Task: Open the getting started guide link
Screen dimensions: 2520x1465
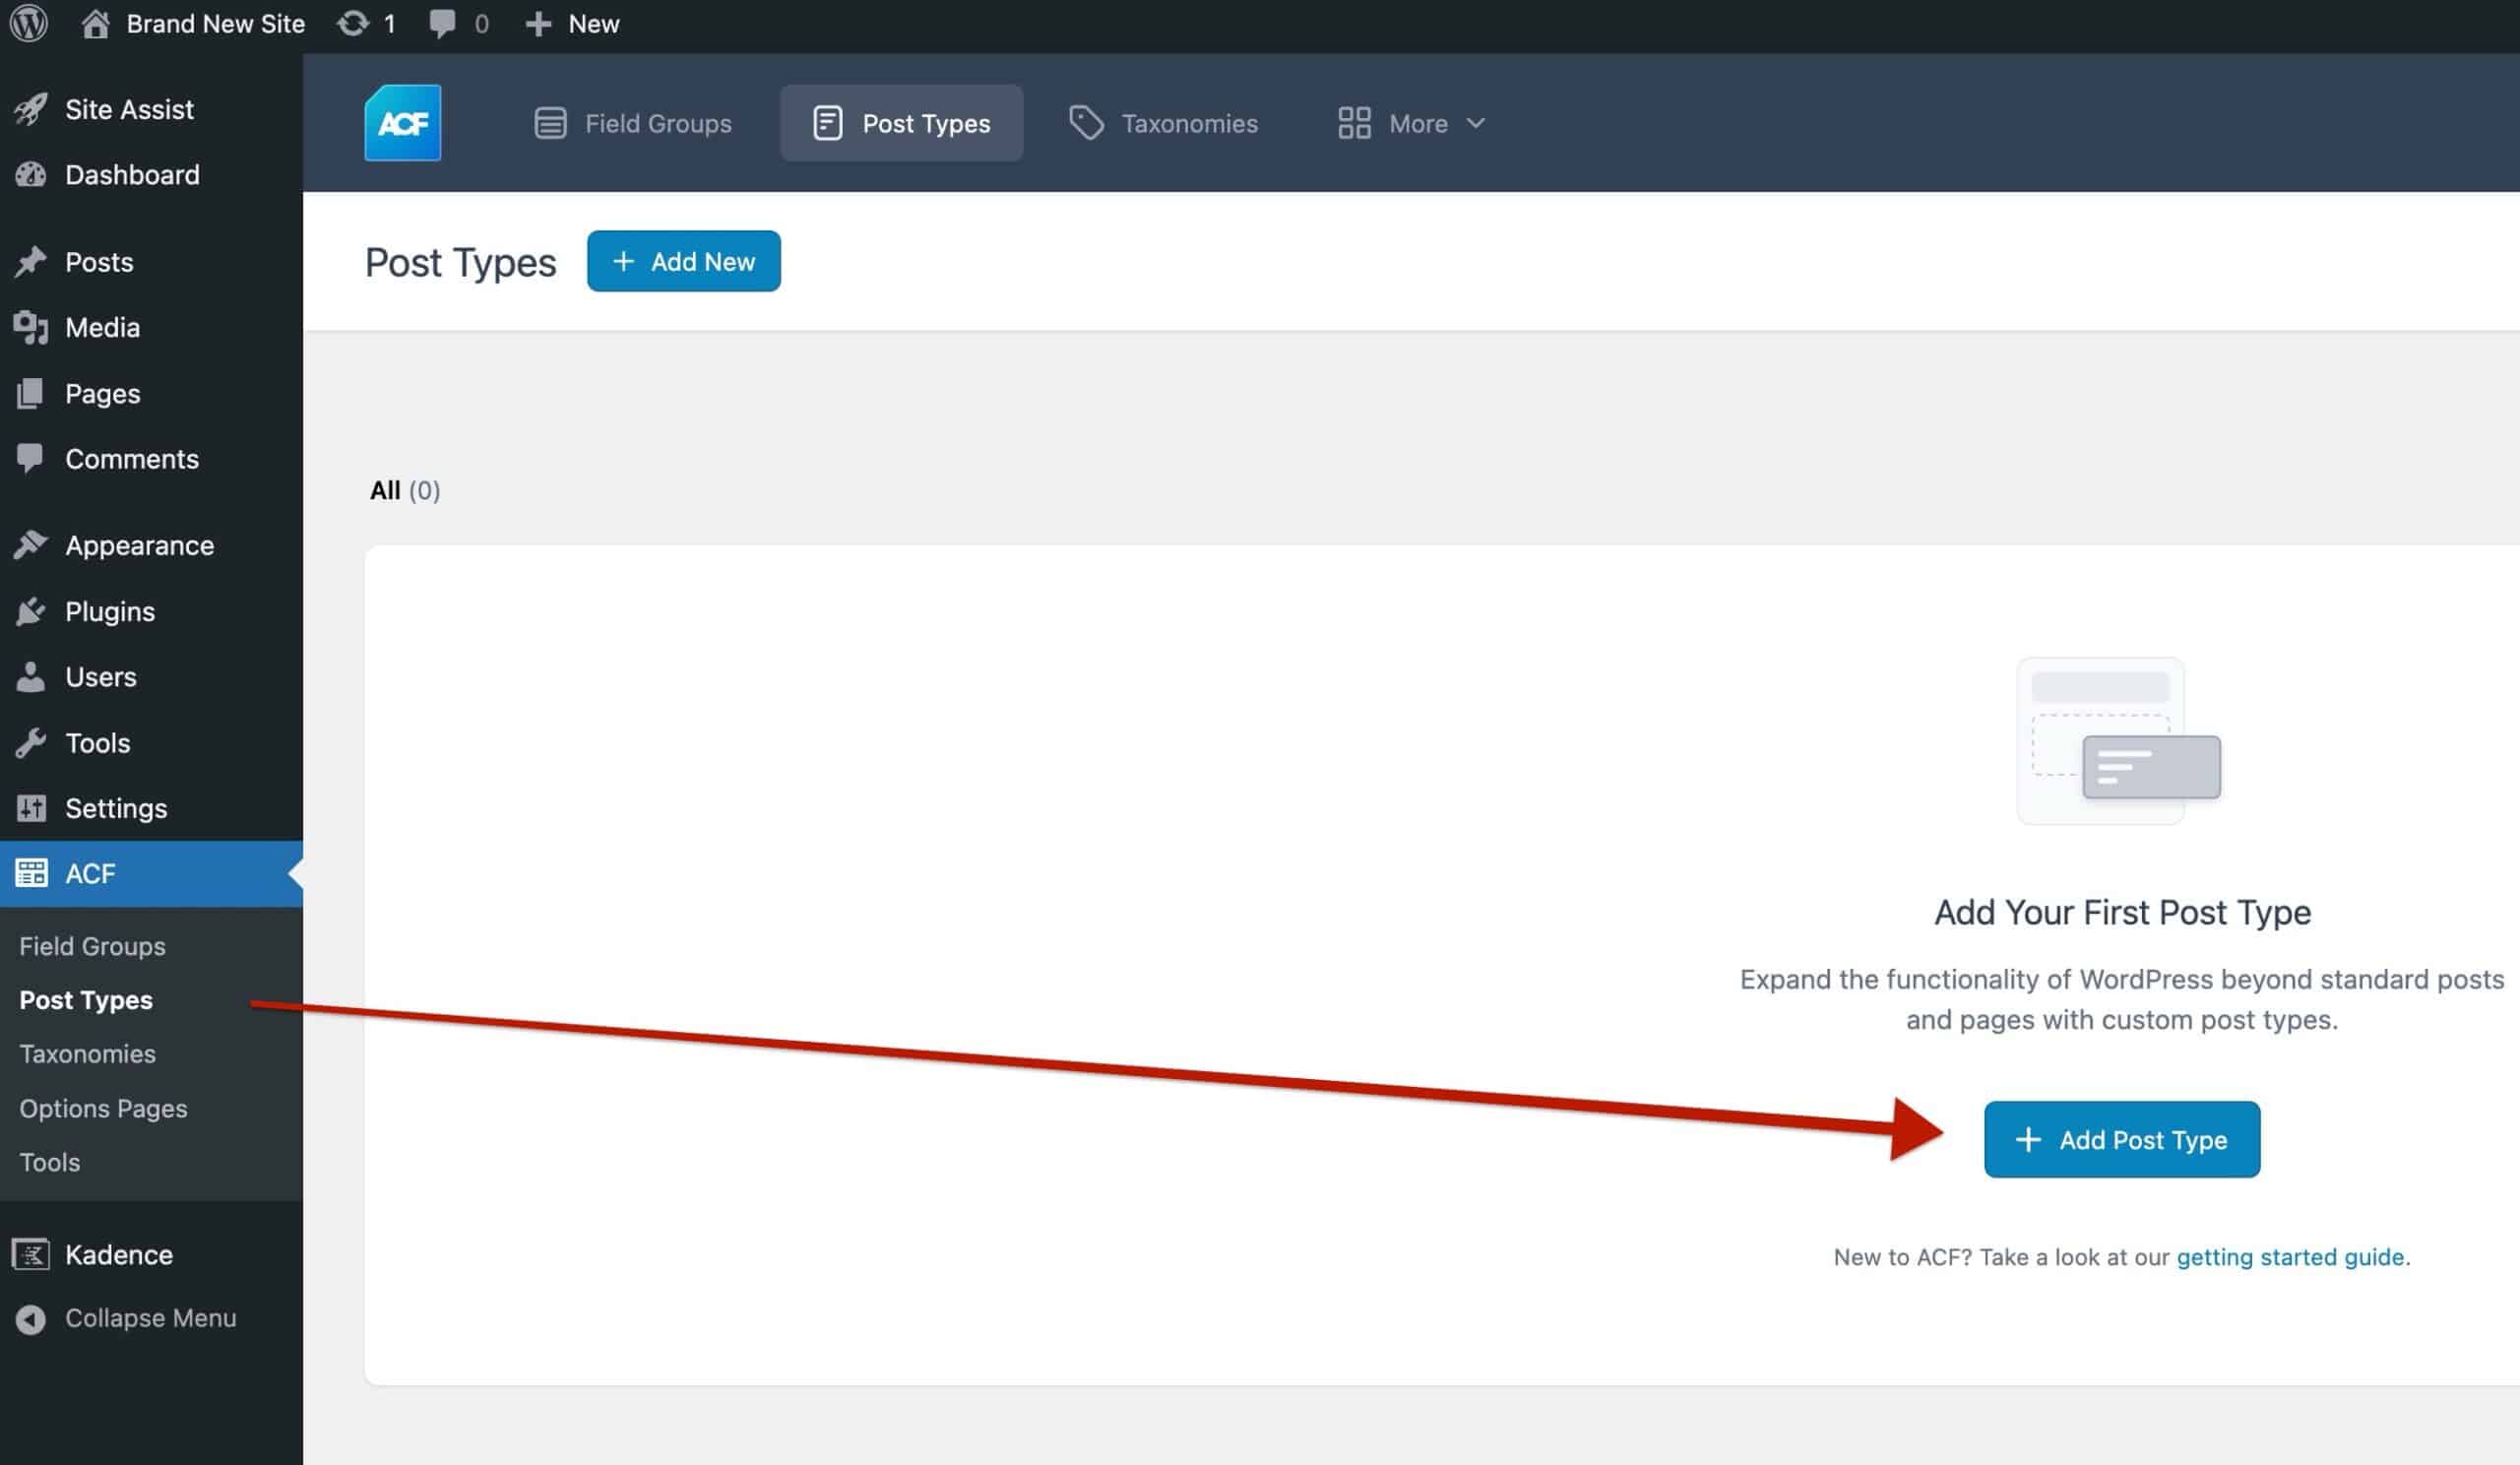Action: tap(2290, 1257)
